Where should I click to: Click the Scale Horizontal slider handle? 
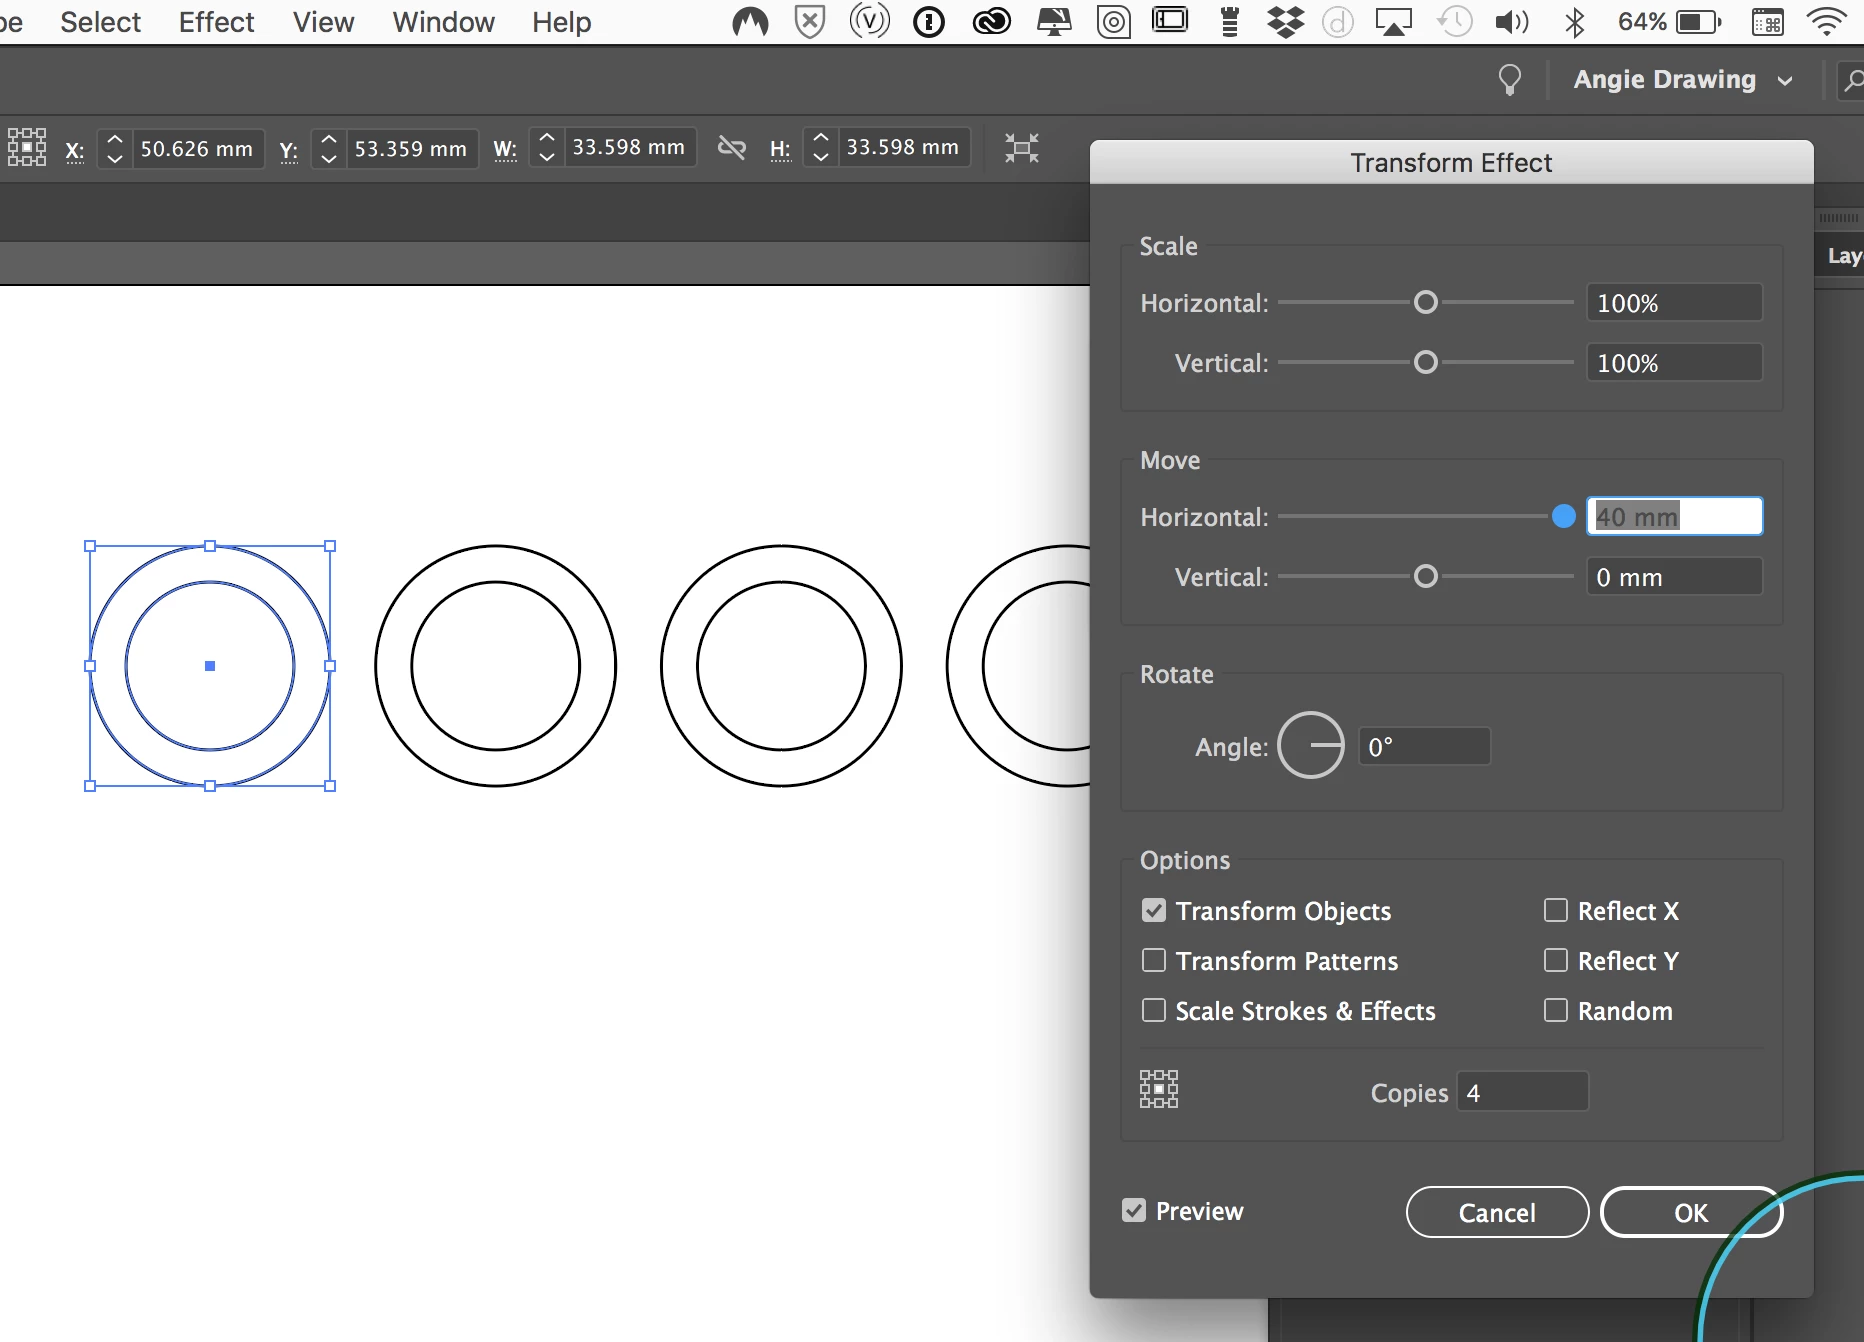click(x=1426, y=302)
